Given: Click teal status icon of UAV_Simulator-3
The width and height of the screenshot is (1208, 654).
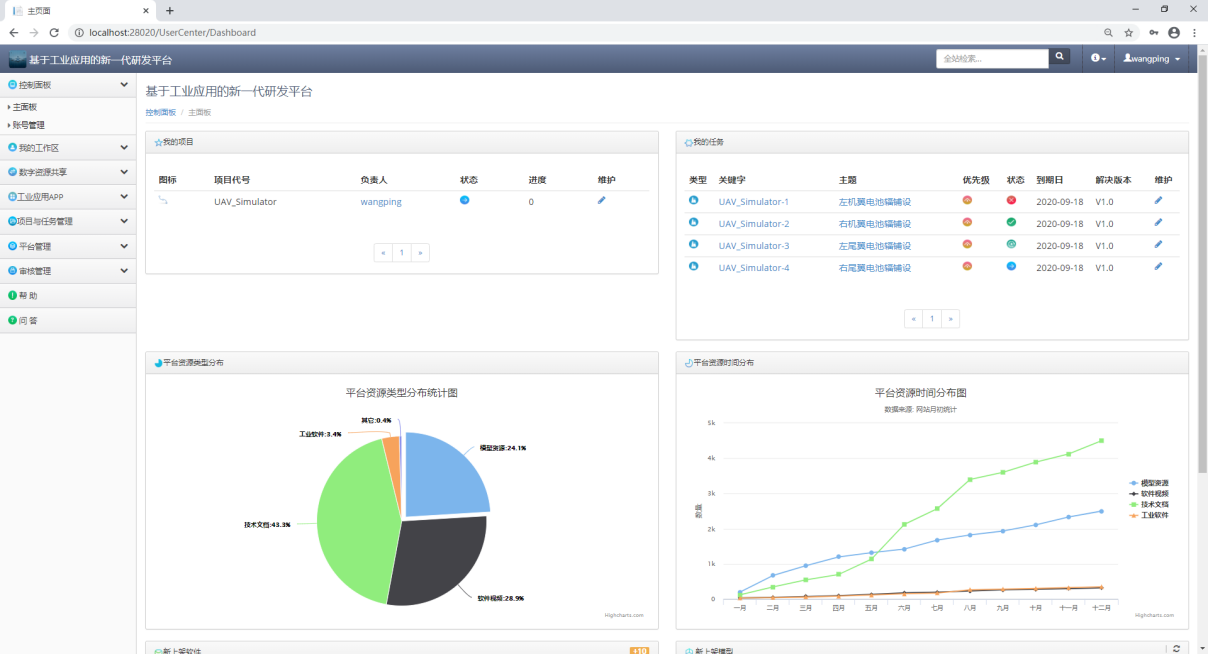Looking at the screenshot, I should 1011,245.
